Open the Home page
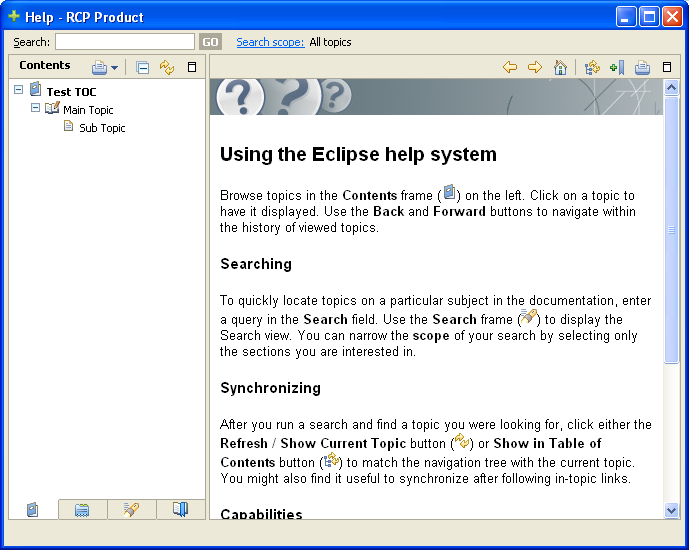This screenshot has width=689, height=550. click(560, 67)
